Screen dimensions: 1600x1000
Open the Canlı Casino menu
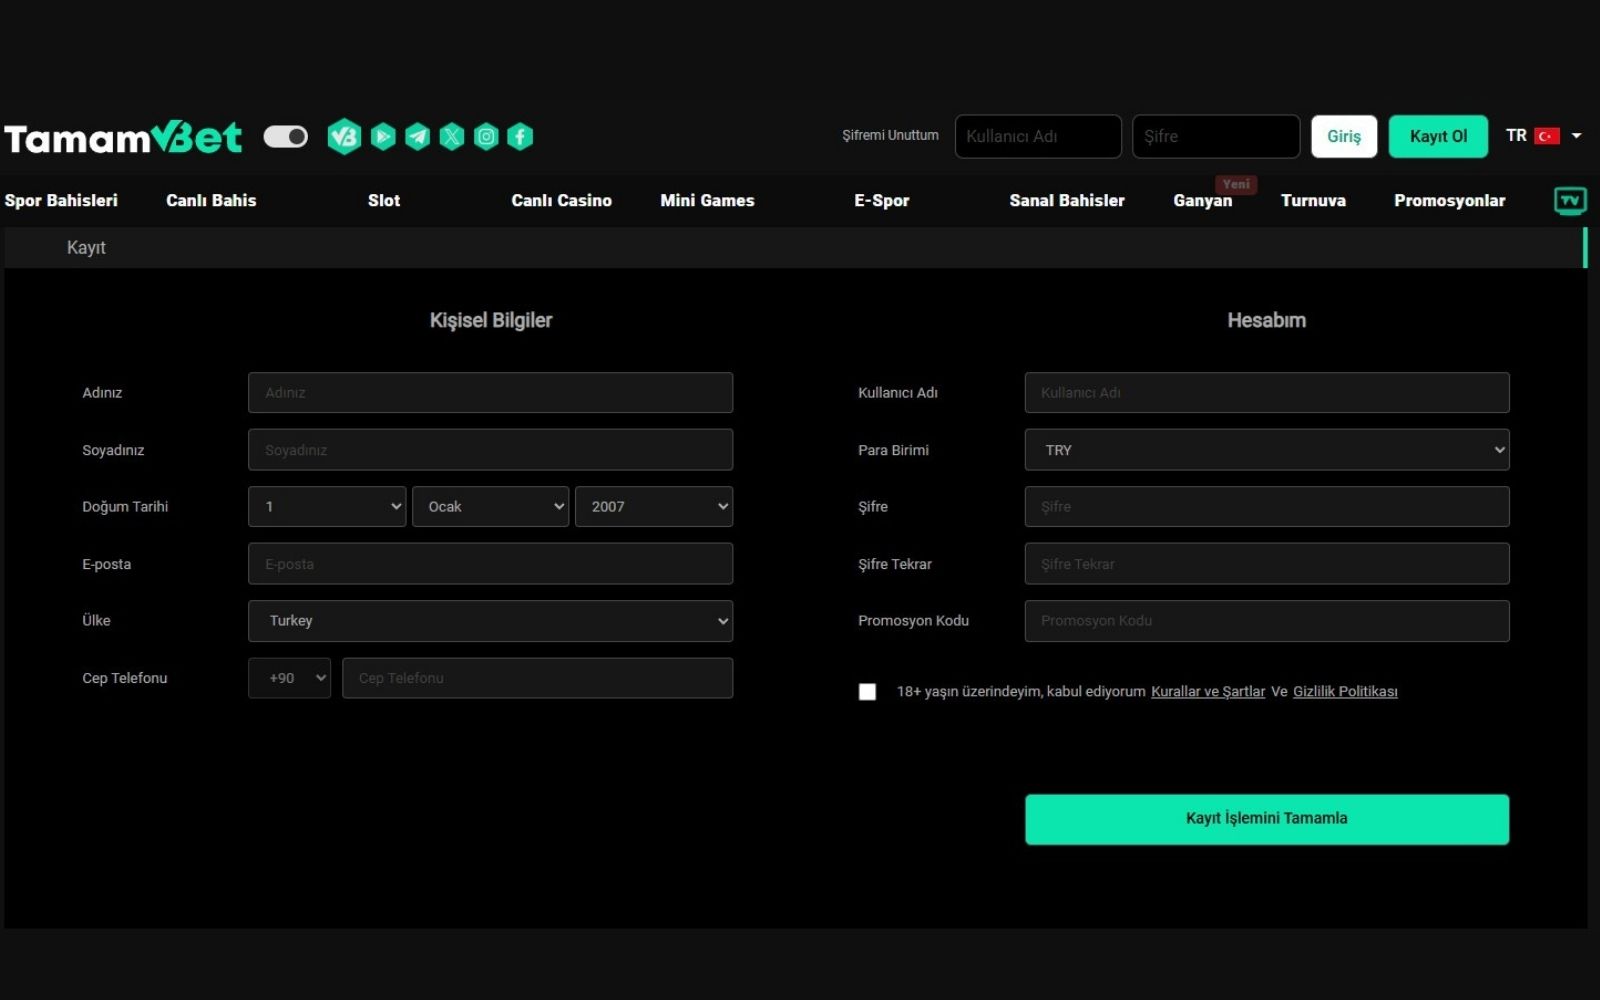[x=561, y=200]
